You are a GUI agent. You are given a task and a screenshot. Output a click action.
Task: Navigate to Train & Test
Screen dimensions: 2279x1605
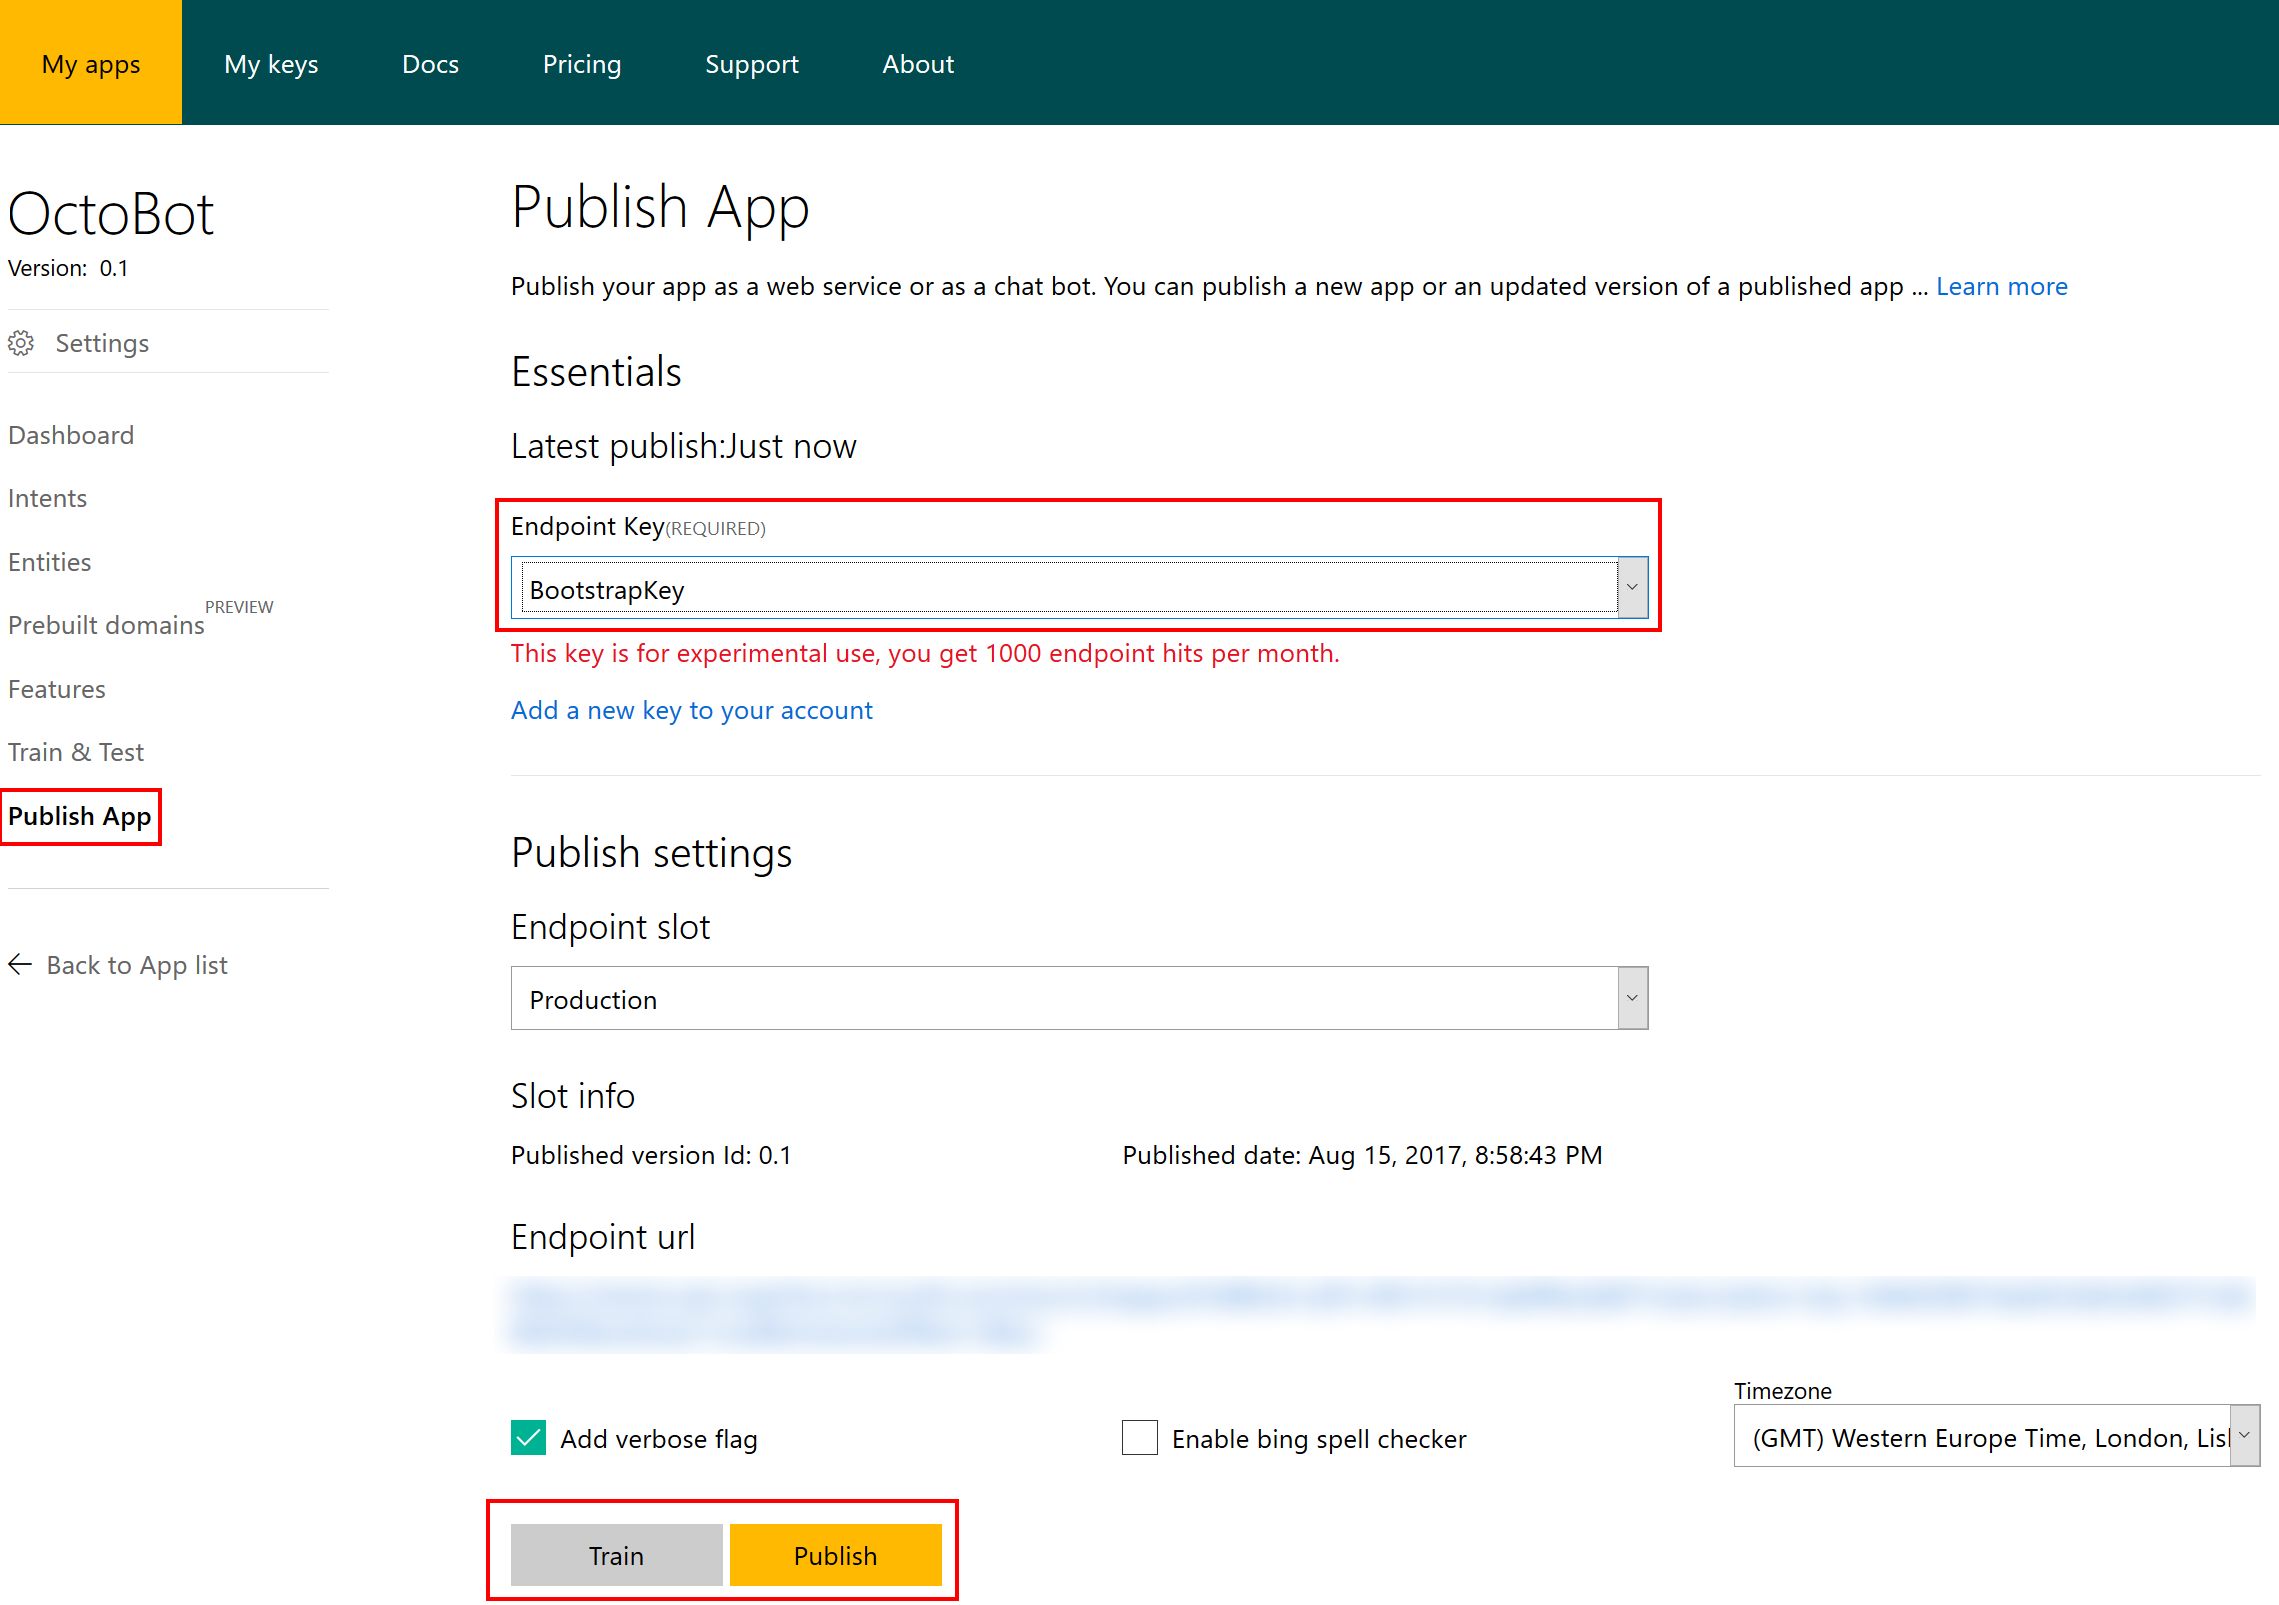[76, 752]
